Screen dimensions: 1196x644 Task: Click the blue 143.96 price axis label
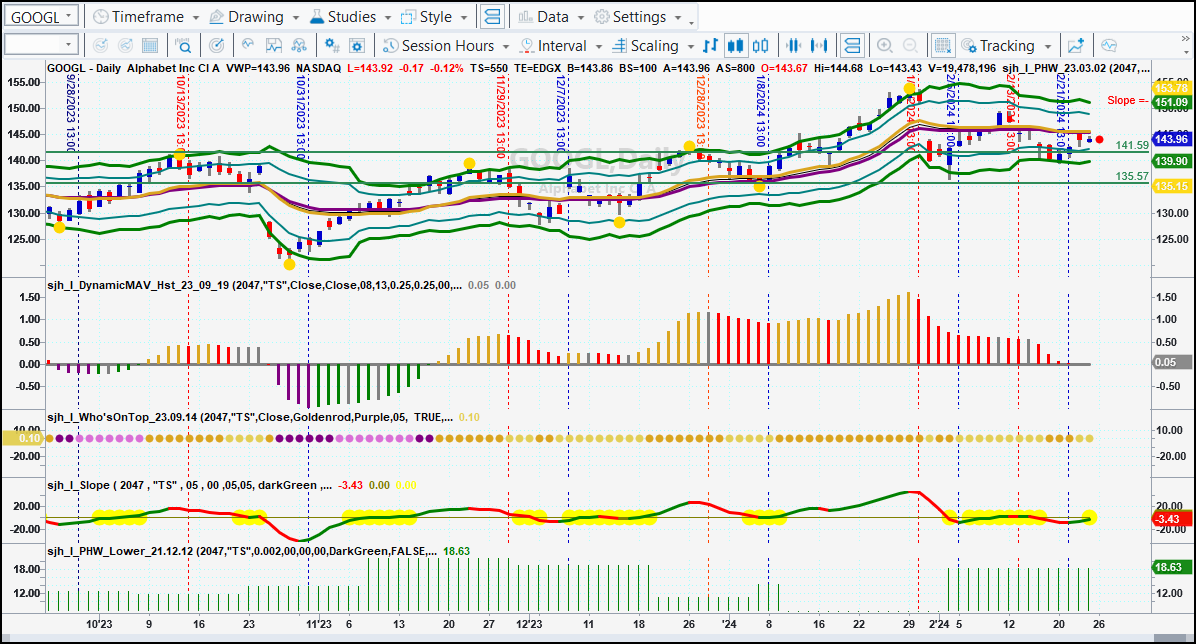tap(1172, 139)
